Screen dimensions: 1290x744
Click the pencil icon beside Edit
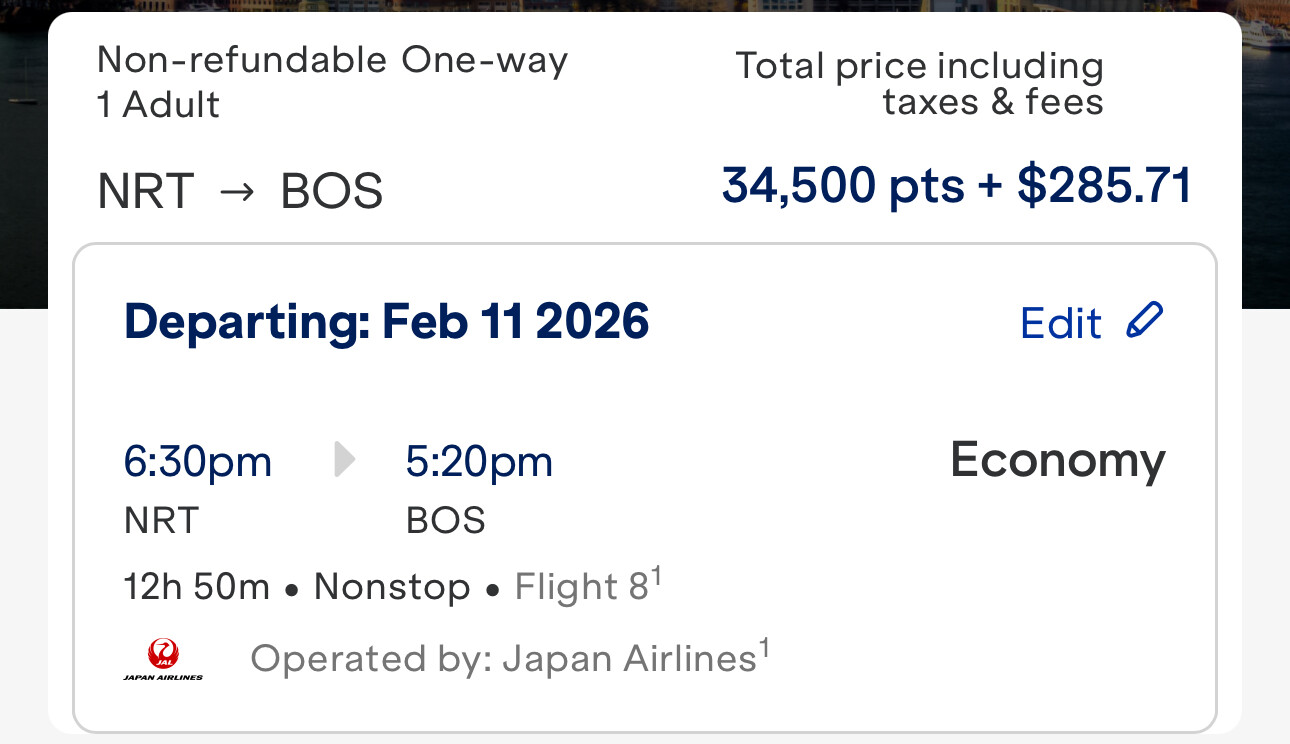[x=1144, y=322]
